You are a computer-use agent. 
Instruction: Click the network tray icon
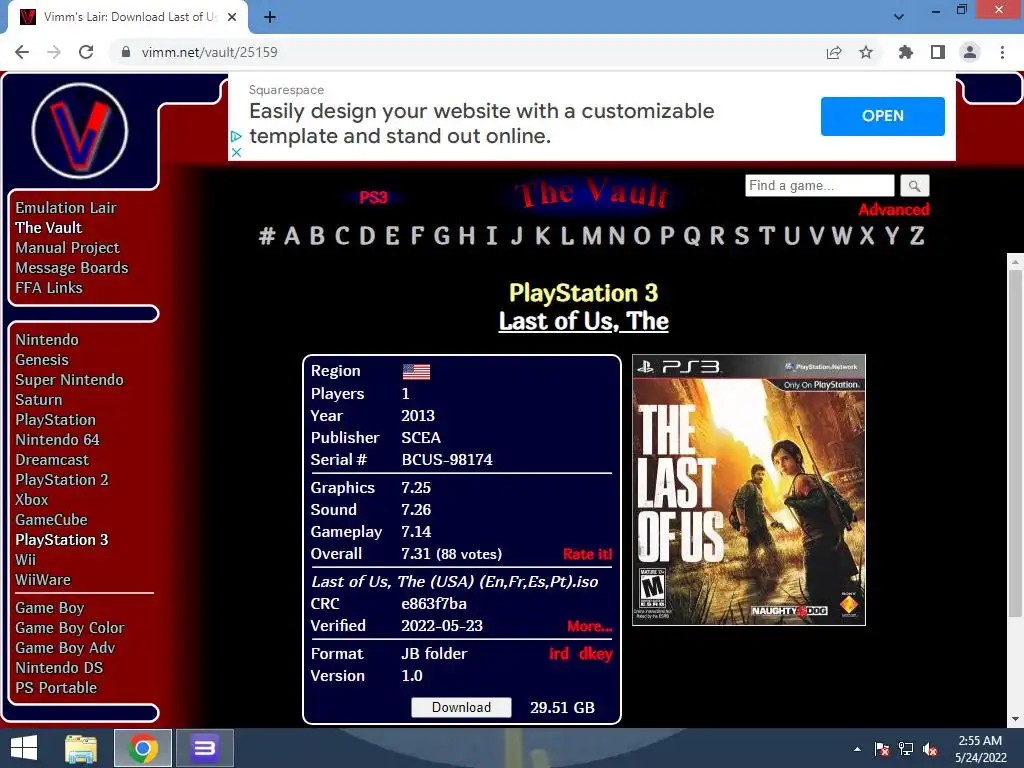click(906, 749)
